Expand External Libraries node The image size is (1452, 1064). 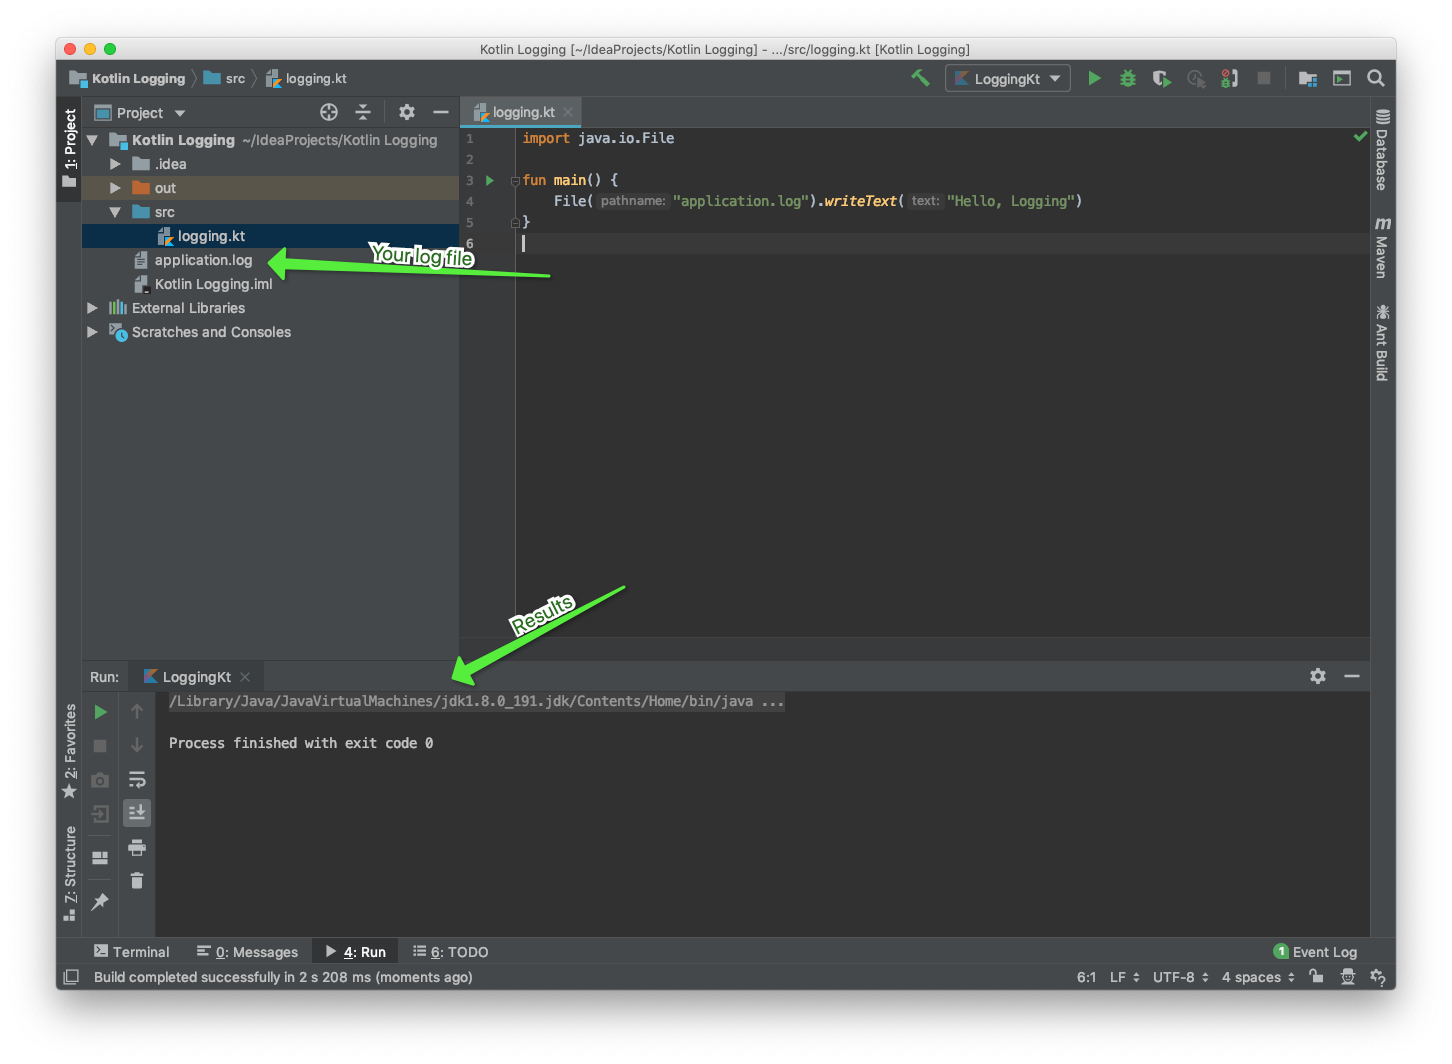[92, 308]
